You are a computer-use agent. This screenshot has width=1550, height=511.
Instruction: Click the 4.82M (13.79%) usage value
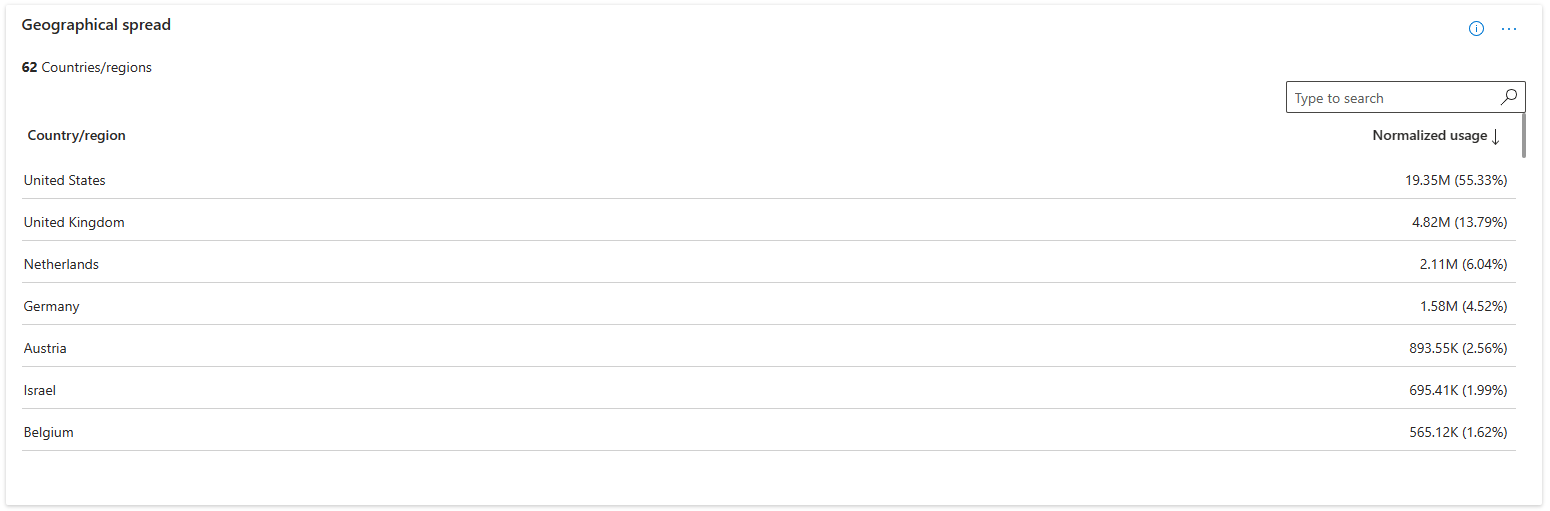[1459, 222]
